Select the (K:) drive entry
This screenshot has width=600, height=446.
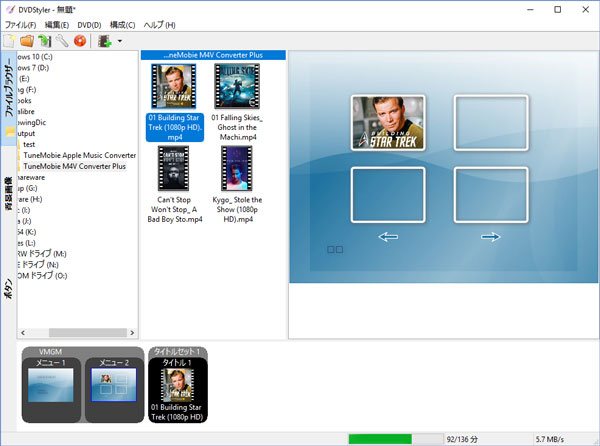coord(27,232)
